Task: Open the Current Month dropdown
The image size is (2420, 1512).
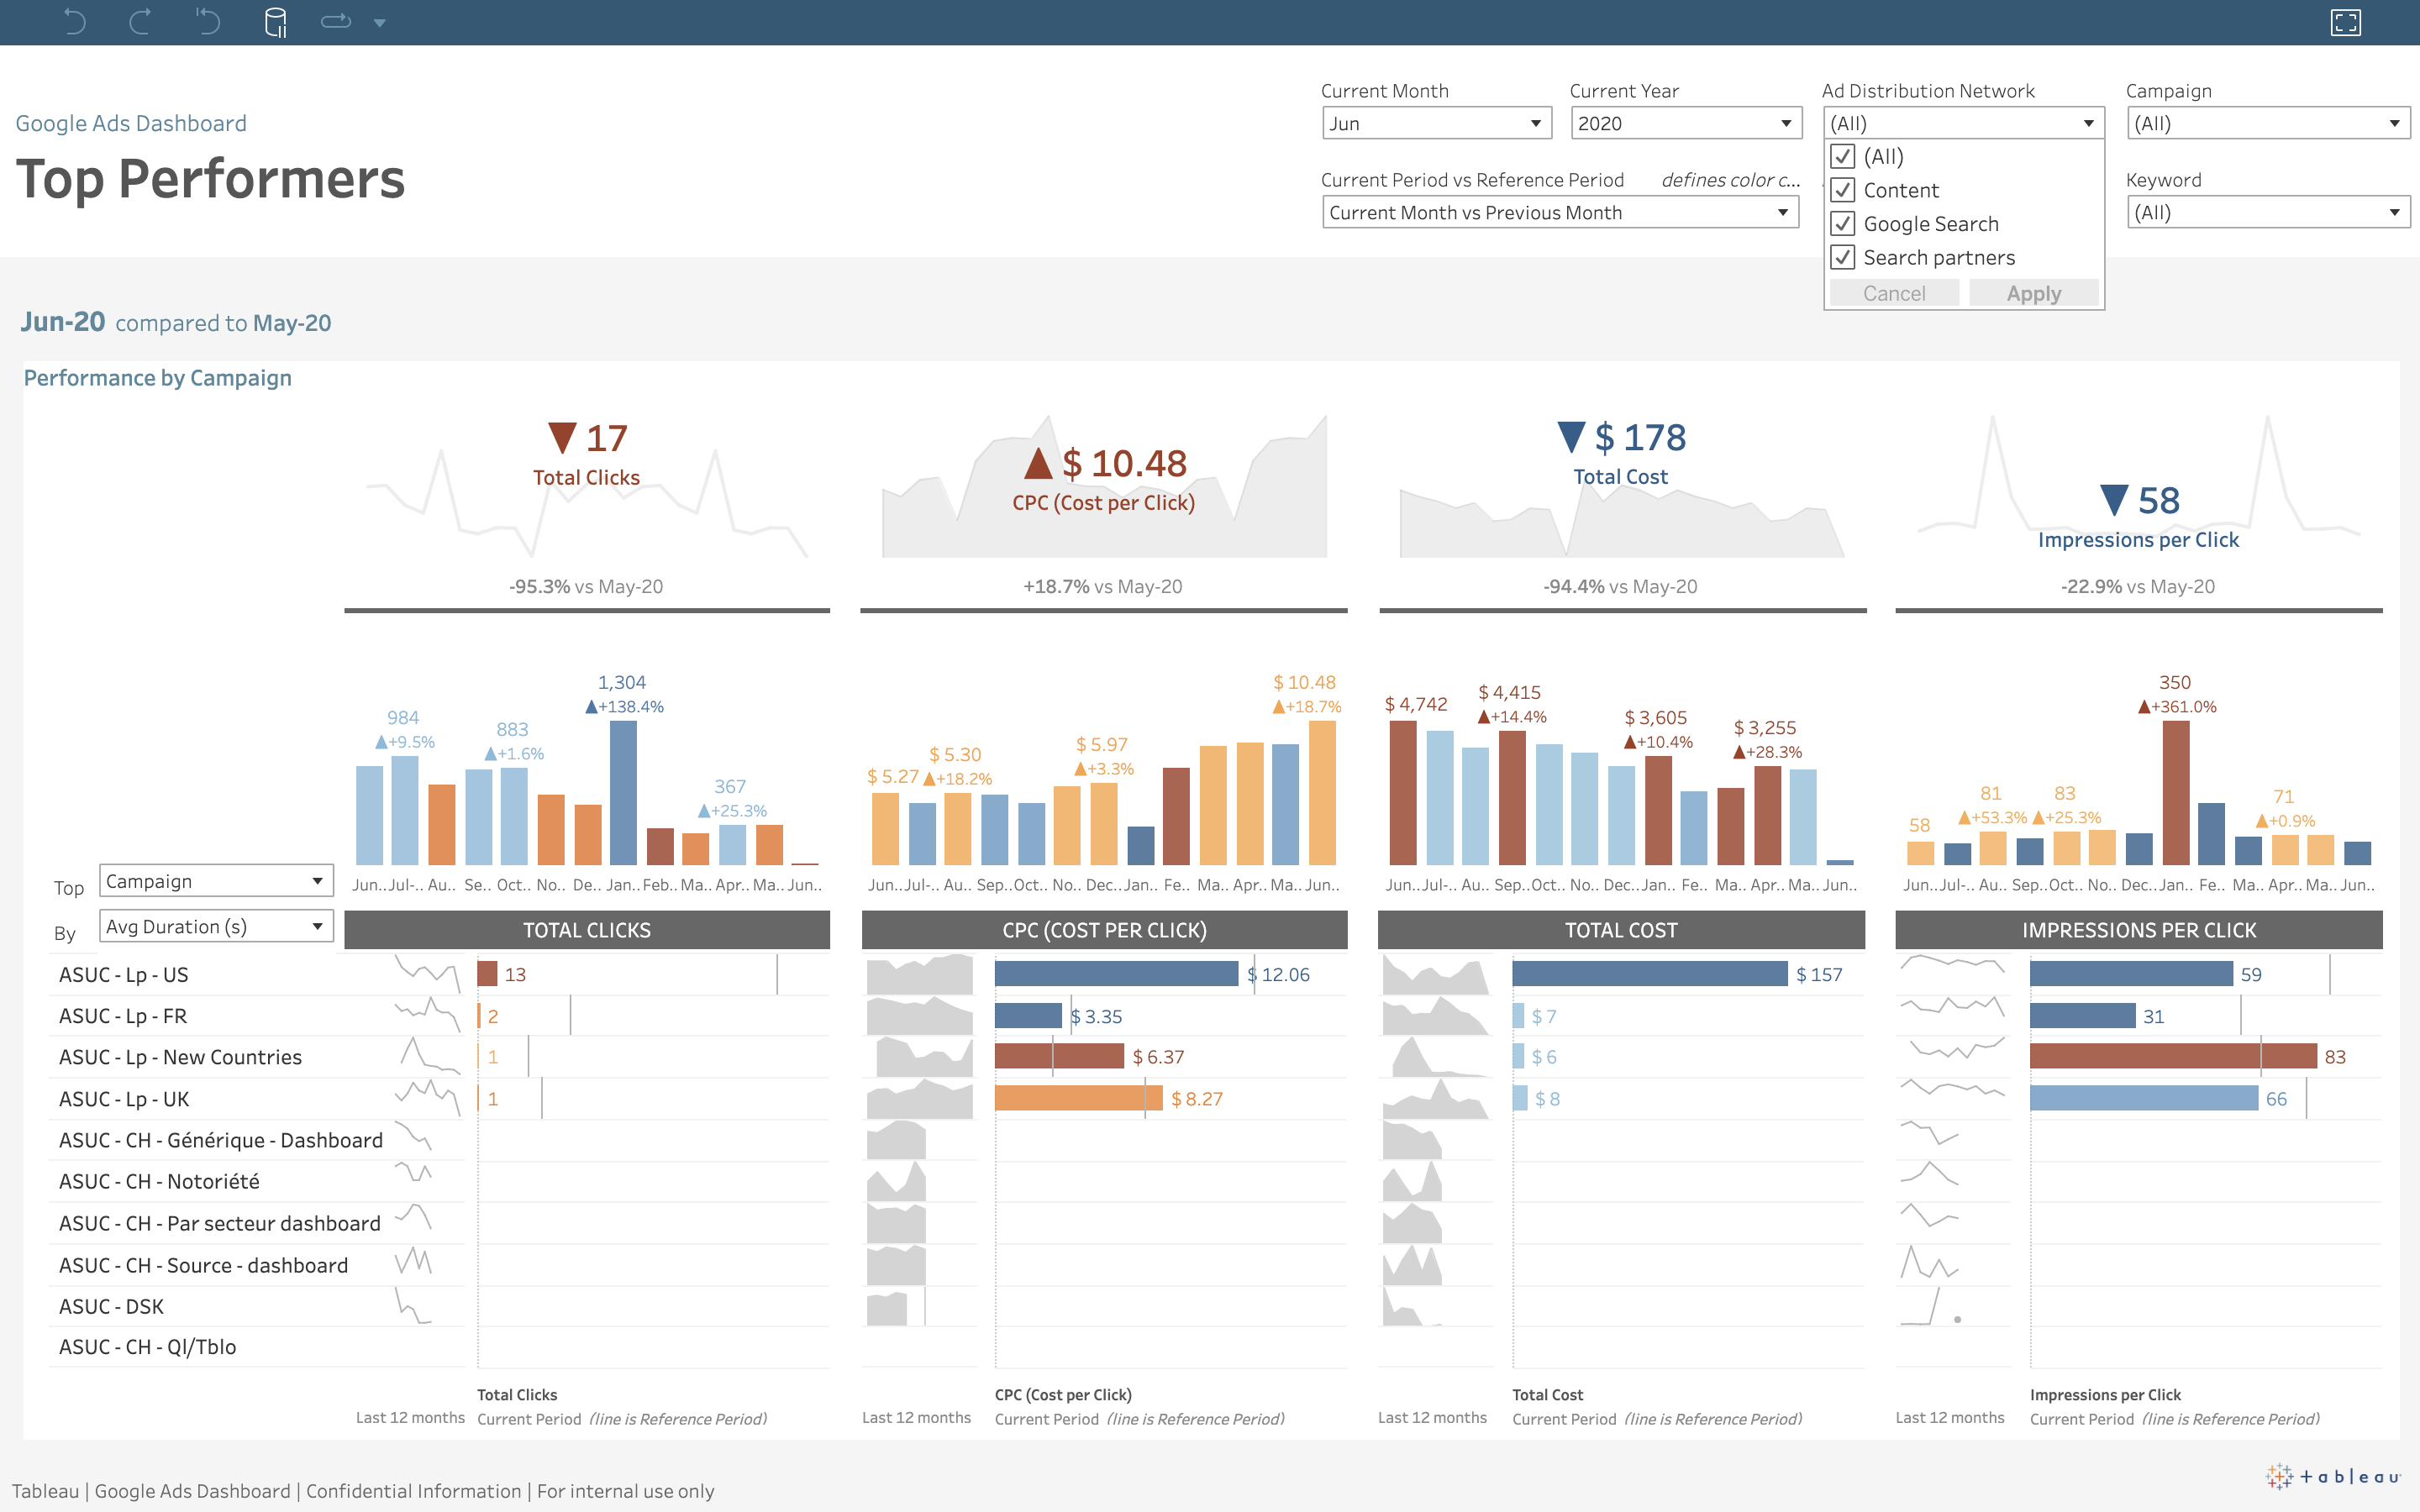Action: (1436, 123)
